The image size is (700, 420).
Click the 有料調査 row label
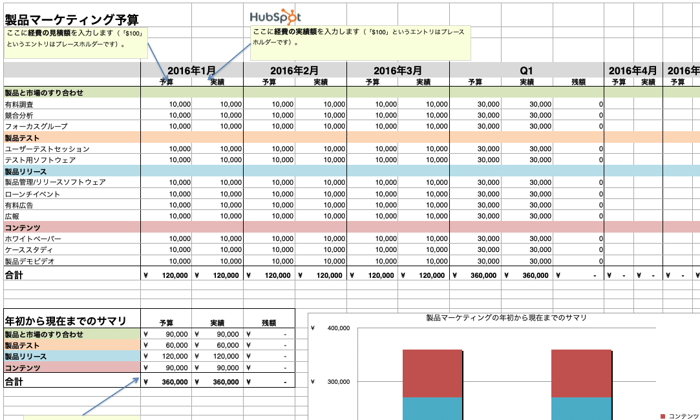click(x=19, y=104)
